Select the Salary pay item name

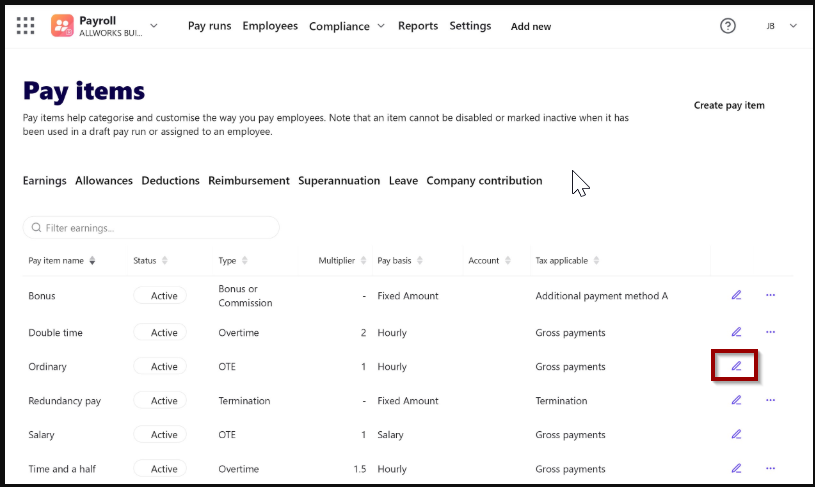point(41,435)
